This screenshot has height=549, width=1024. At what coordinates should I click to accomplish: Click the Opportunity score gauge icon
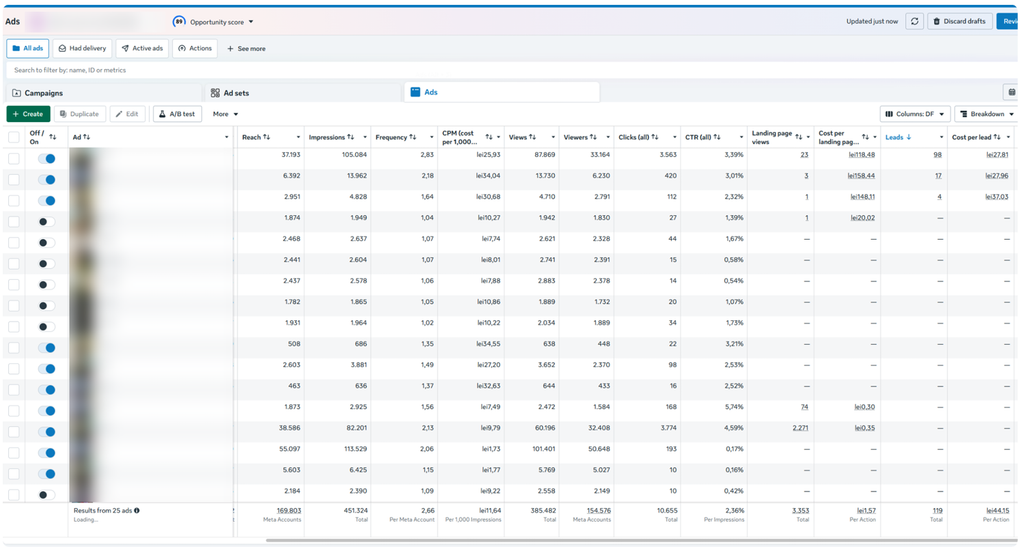click(179, 22)
